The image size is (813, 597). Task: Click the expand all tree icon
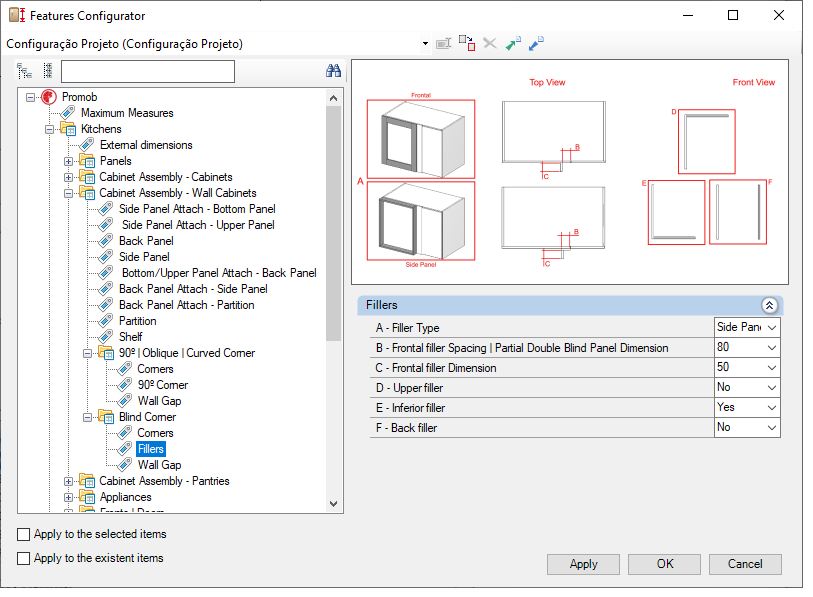[x=24, y=71]
